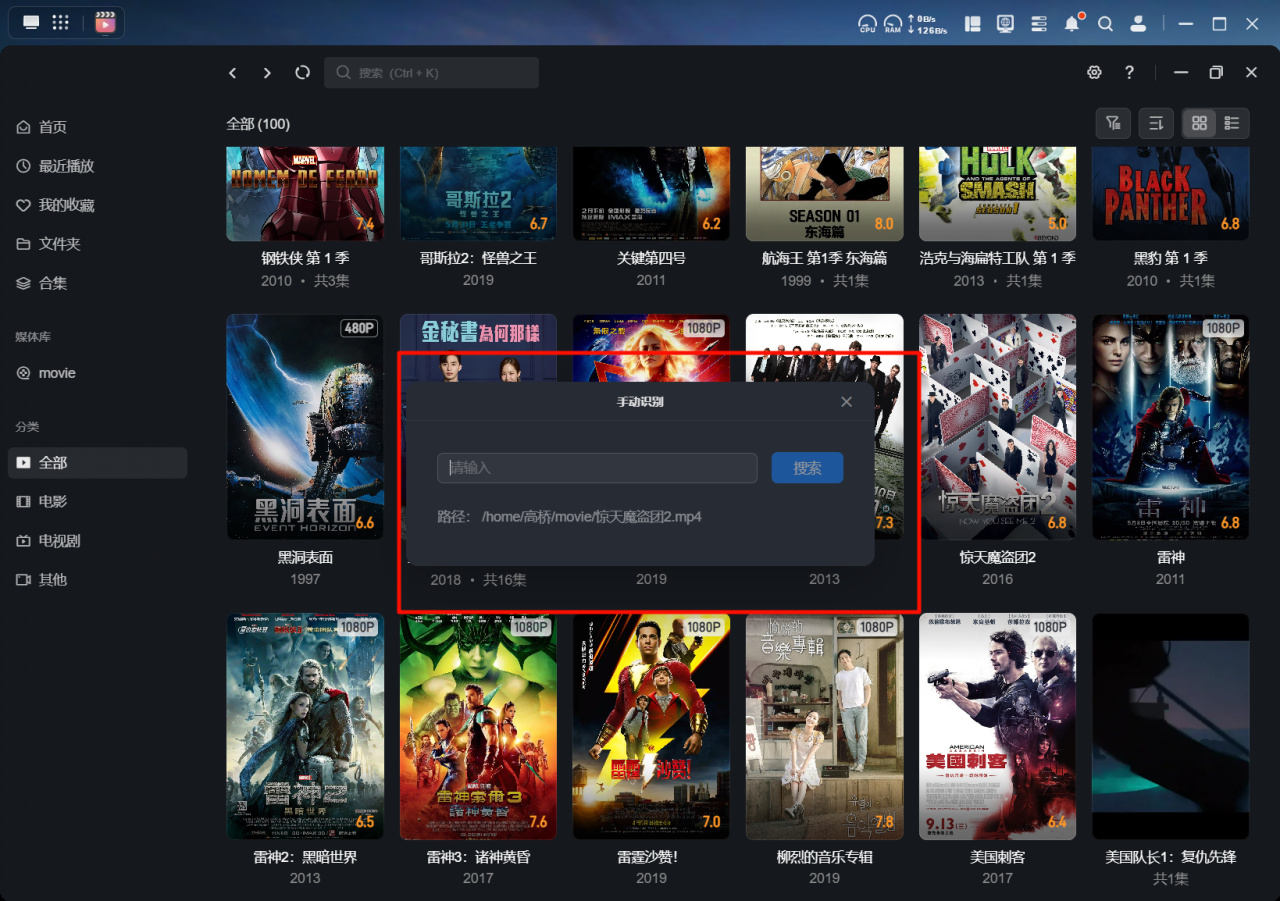Click the title 黑豹 第 1 季
This screenshot has width=1280, height=901.
click(1170, 258)
